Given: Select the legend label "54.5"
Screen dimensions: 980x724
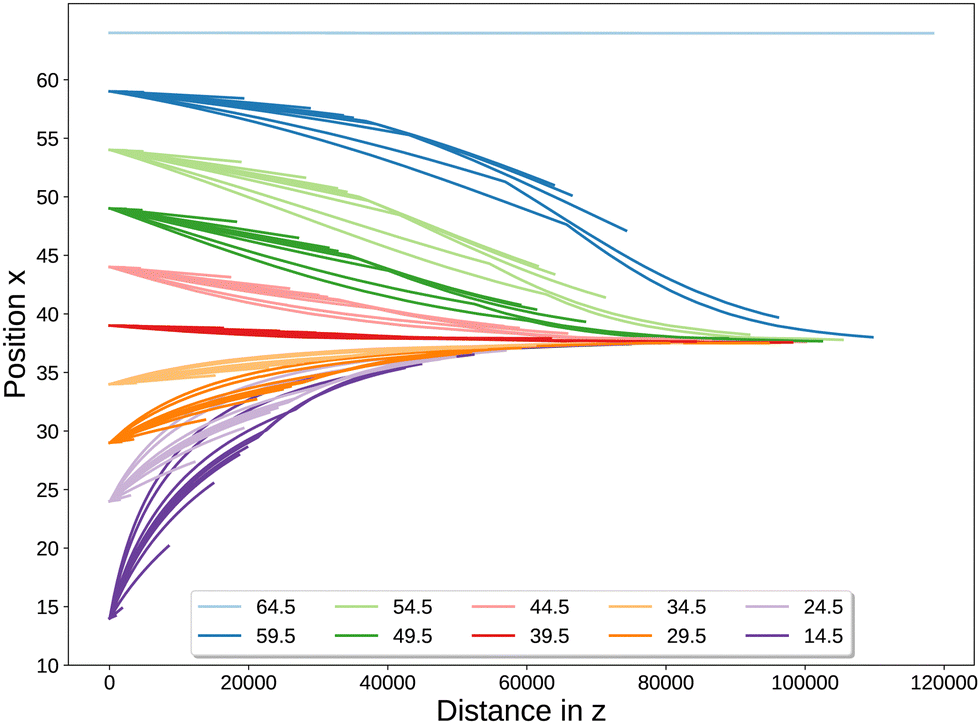Looking at the screenshot, I should pos(412,607).
